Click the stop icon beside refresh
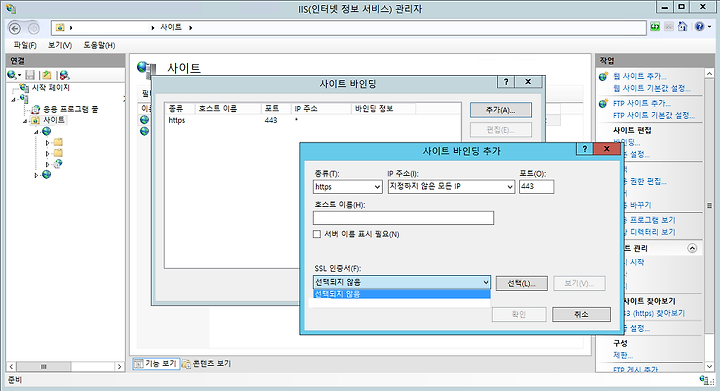The height and width of the screenshot is (391, 720). pyautogui.click(x=669, y=27)
